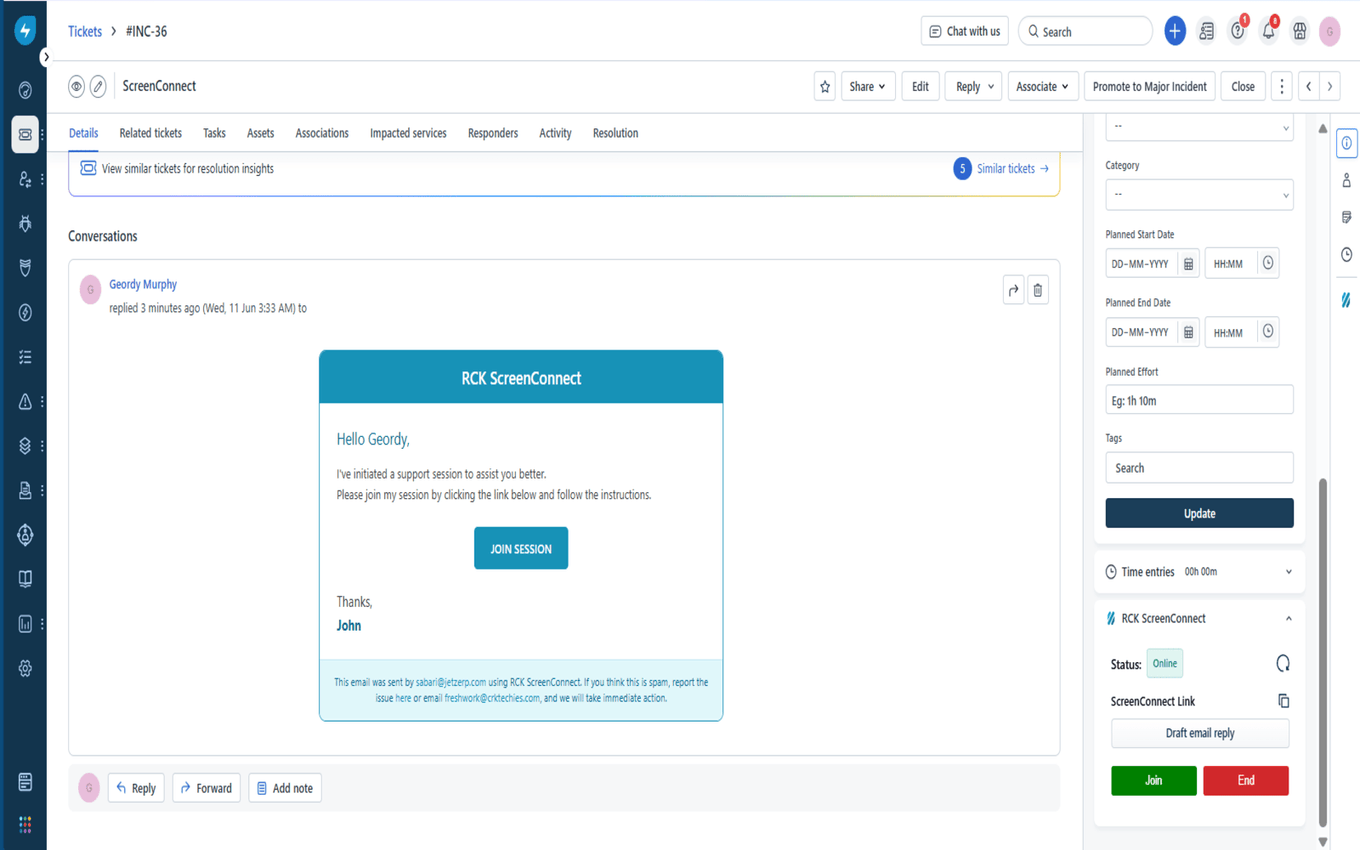The height and width of the screenshot is (850, 1360).
Task: Click Draft email reply button
Action: tap(1200, 733)
